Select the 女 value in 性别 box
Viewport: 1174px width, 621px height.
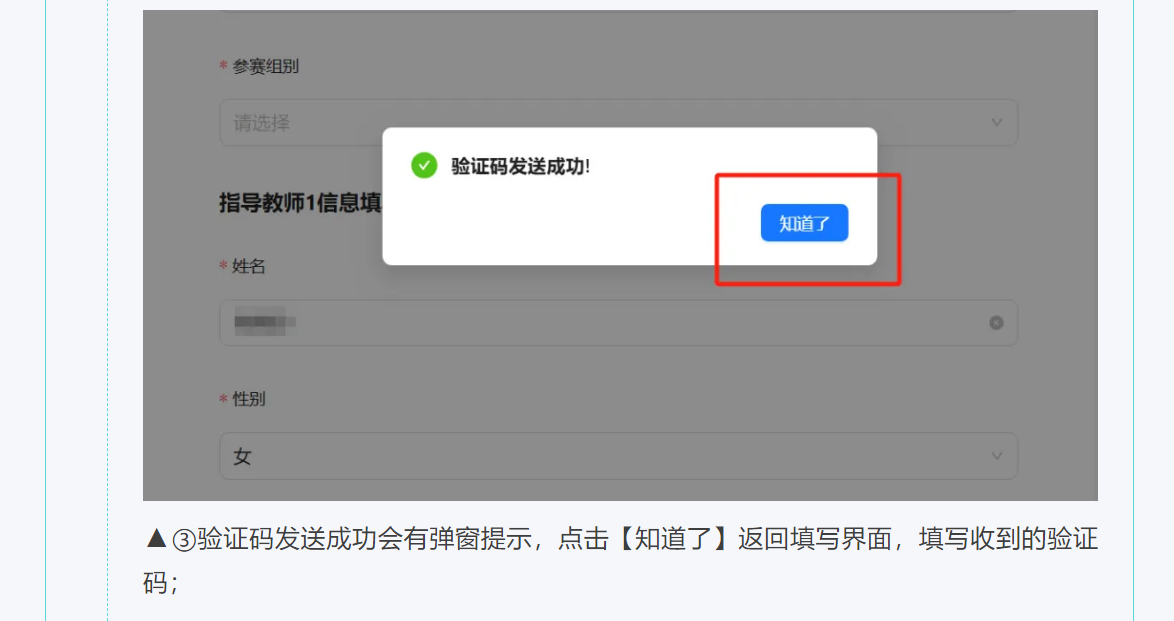pos(243,456)
